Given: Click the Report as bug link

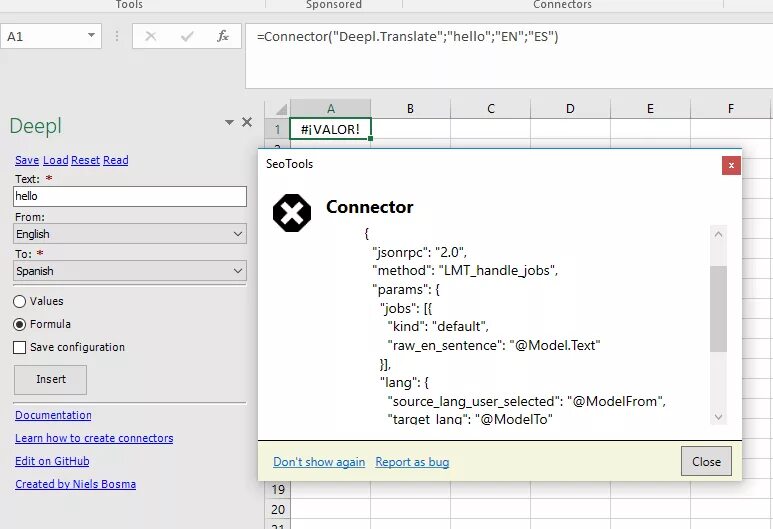Looking at the screenshot, I should click(x=412, y=462).
